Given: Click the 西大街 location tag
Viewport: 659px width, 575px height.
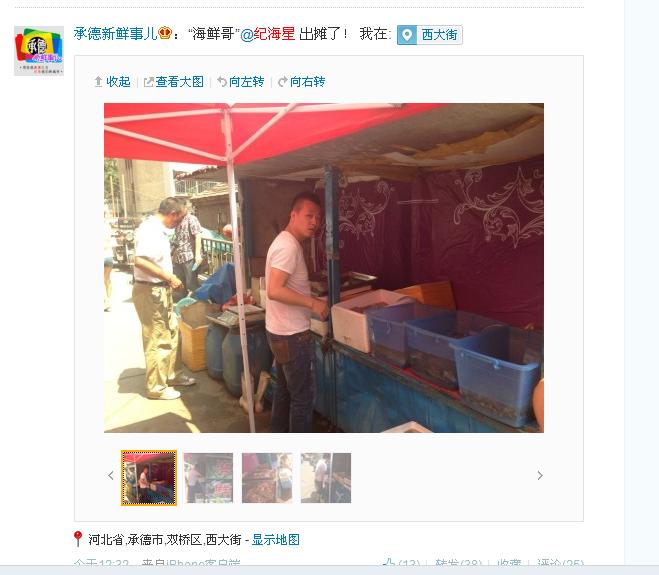Looking at the screenshot, I should (430, 34).
